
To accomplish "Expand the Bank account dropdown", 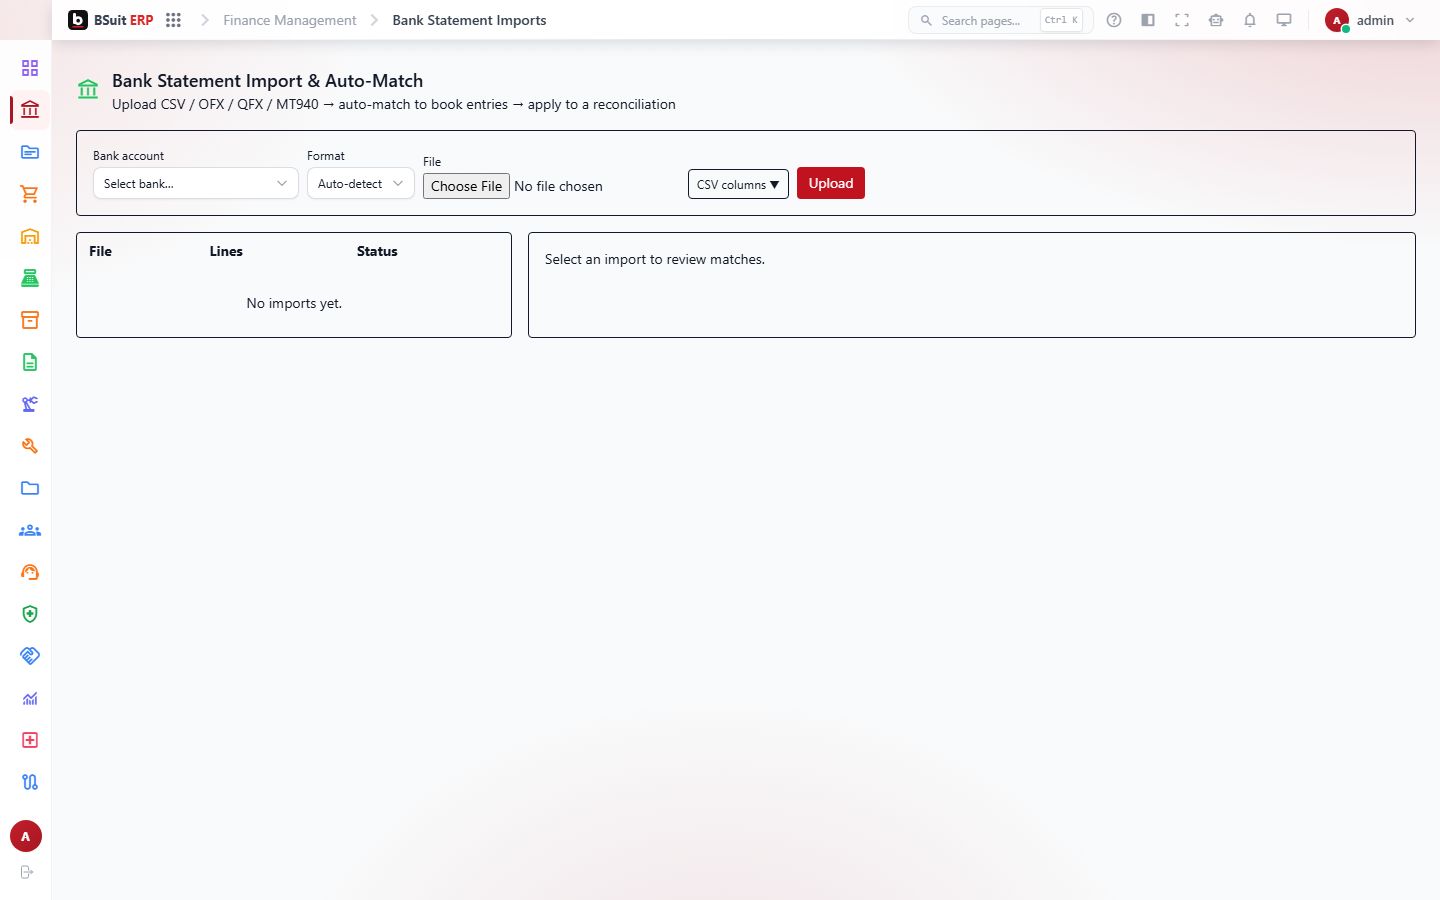I will tap(196, 183).
